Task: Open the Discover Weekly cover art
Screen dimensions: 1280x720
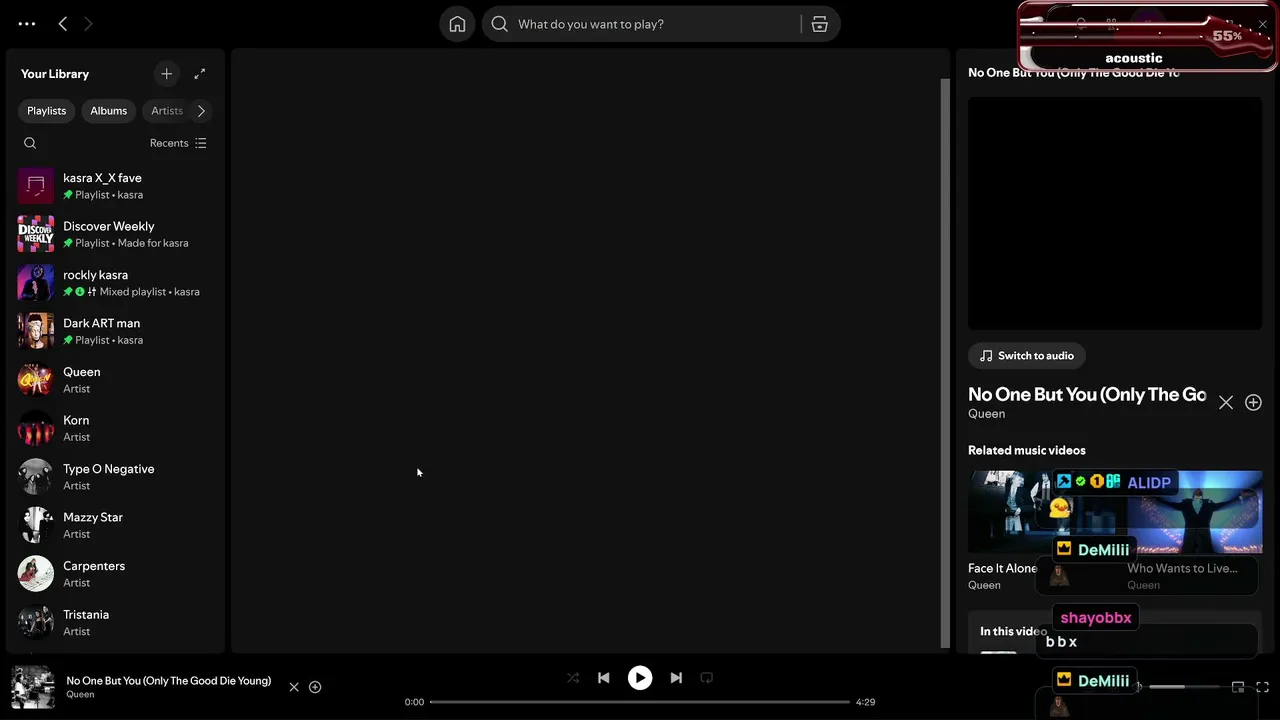Action: click(36, 234)
